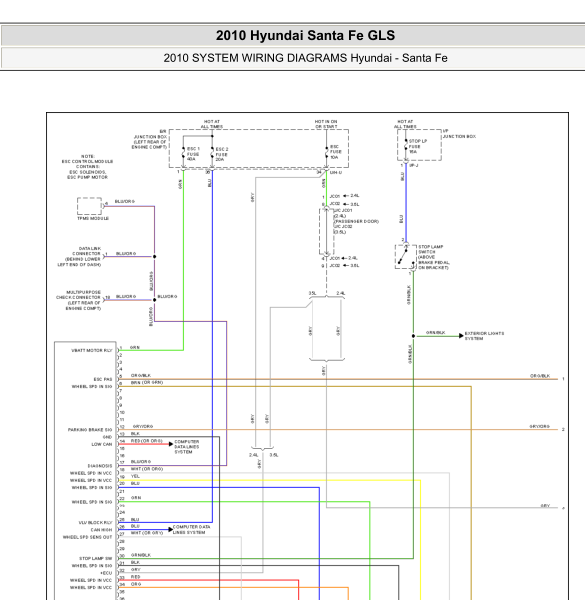Click the 'VLV BLOCK RLY' pin label

click(96, 523)
